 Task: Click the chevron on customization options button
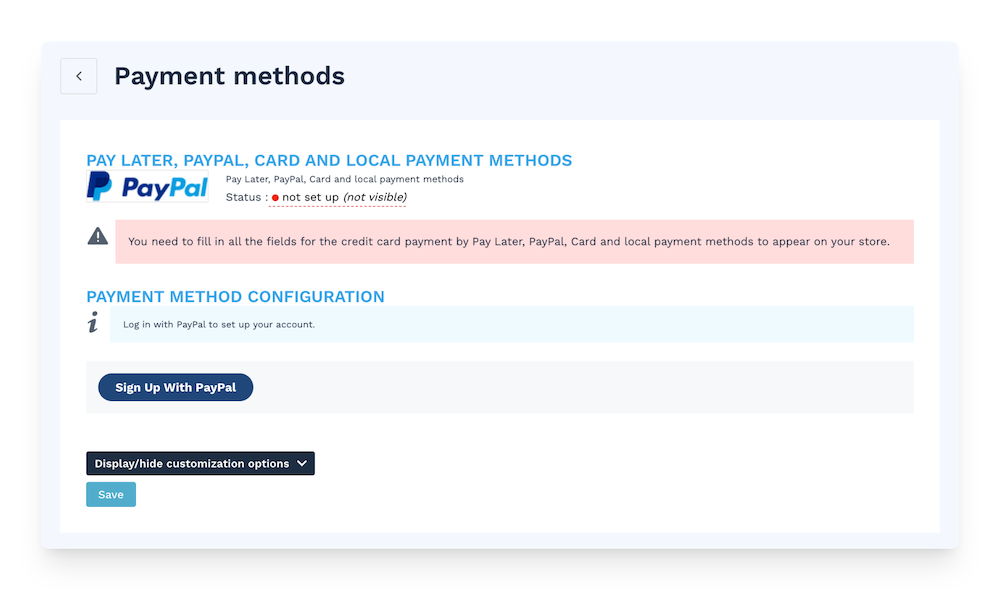tap(303, 463)
